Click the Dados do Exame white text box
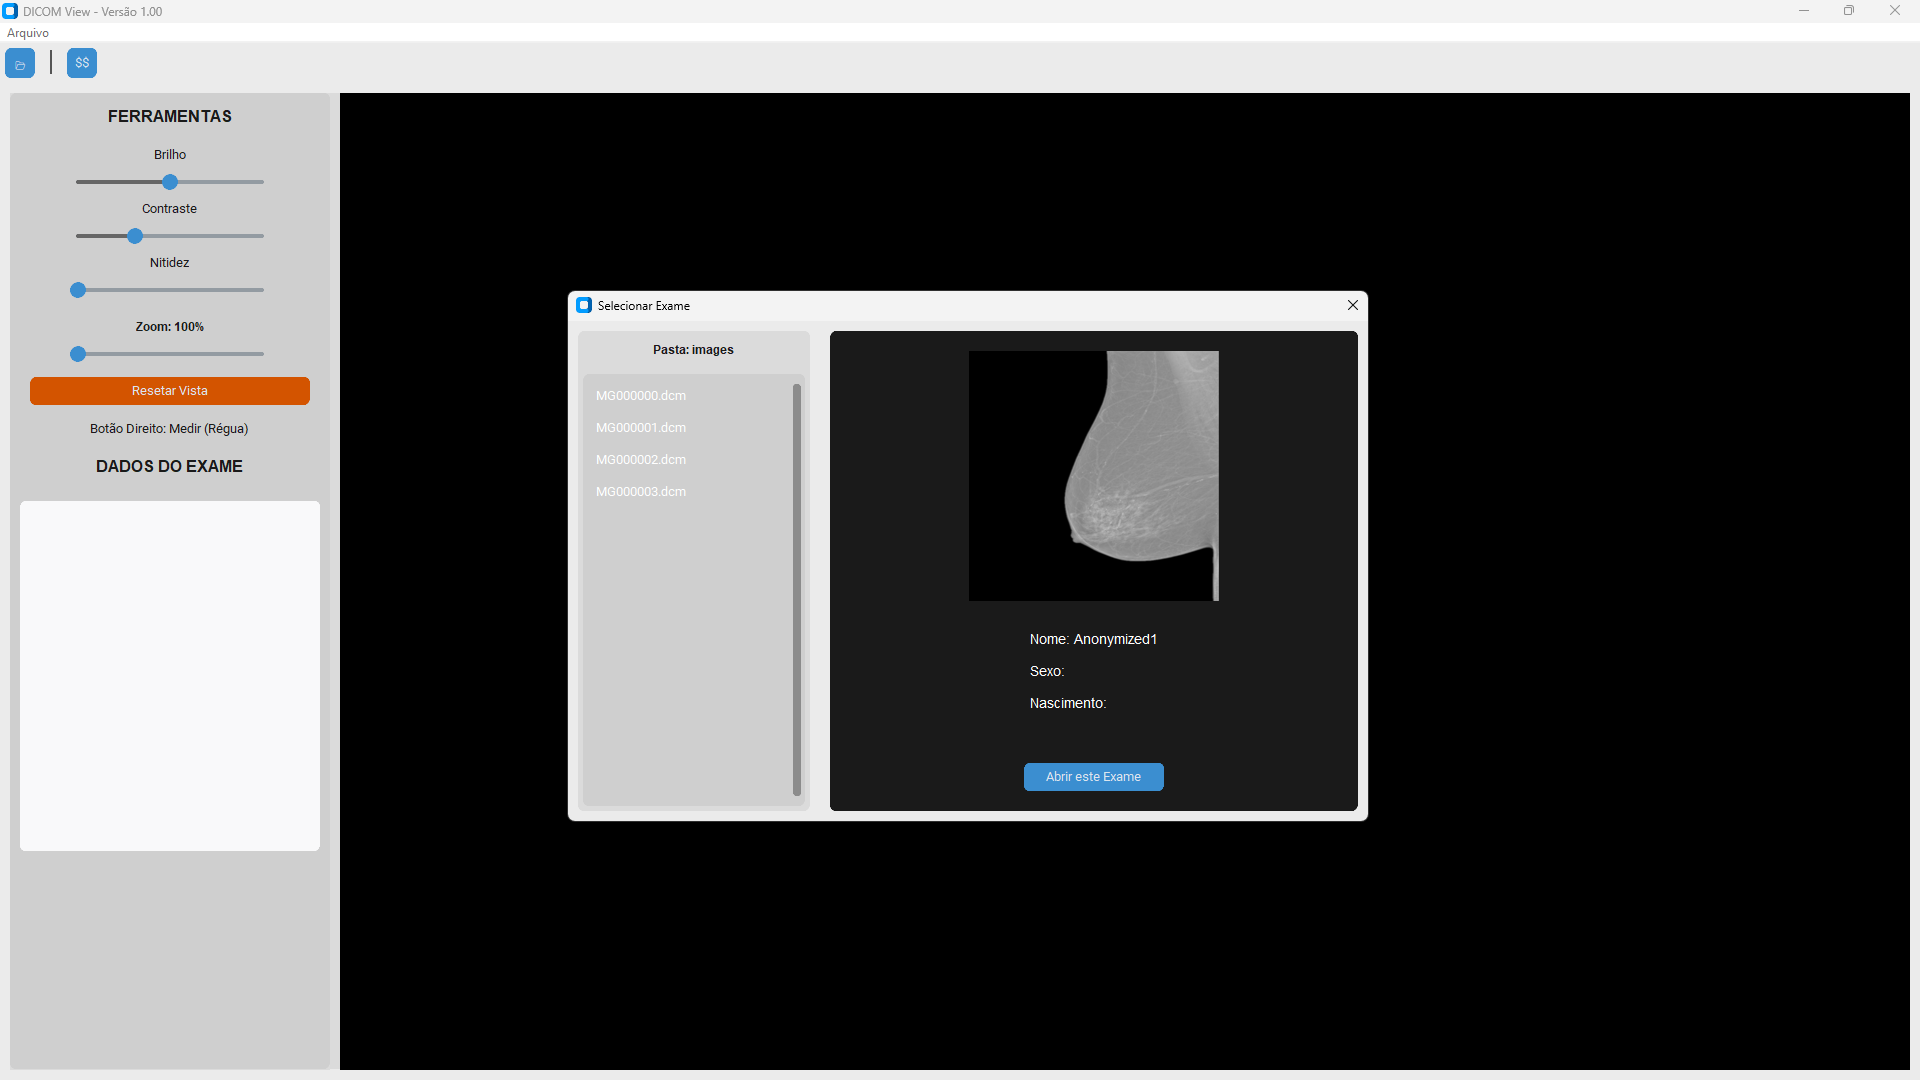This screenshot has width=1920, height=1080. 170,676
